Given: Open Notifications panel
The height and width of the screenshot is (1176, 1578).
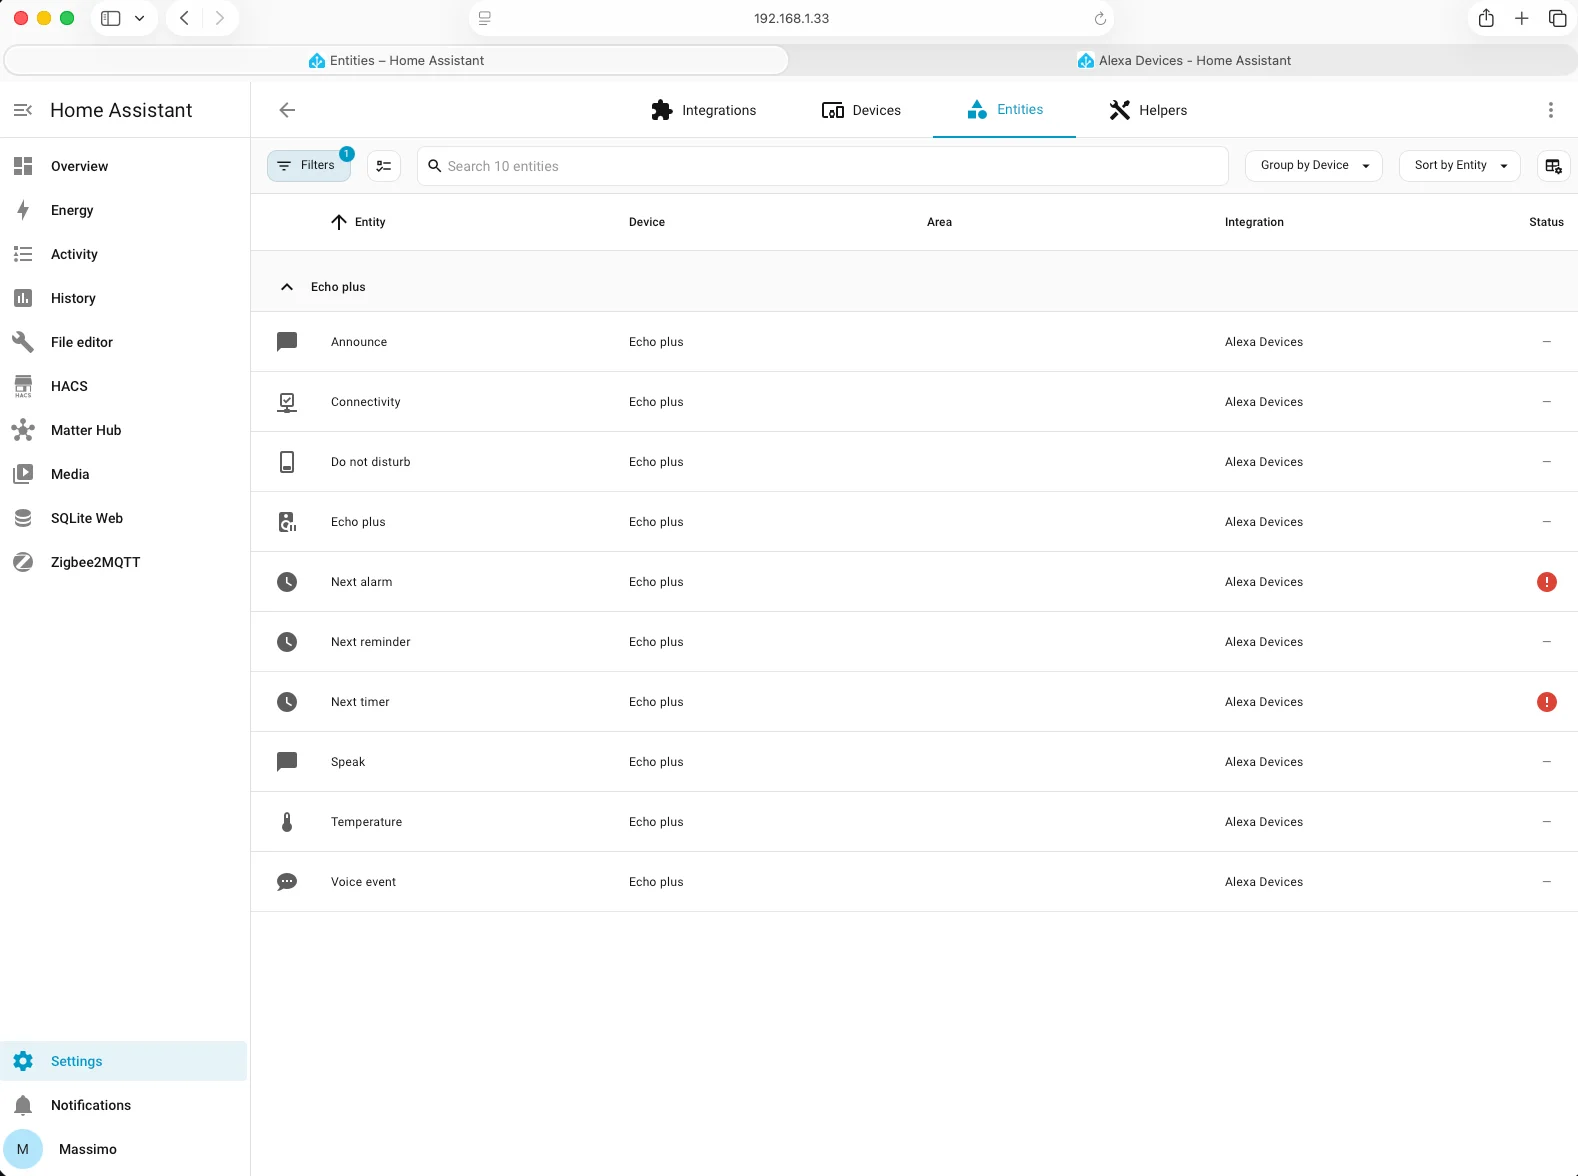Looking at the screenshot, I should click(x=124, y=1105).
